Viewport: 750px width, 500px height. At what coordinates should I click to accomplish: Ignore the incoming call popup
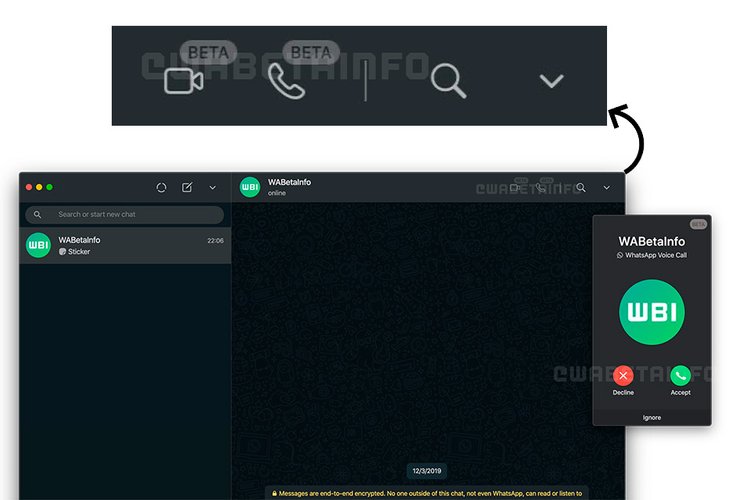point(652,418)
